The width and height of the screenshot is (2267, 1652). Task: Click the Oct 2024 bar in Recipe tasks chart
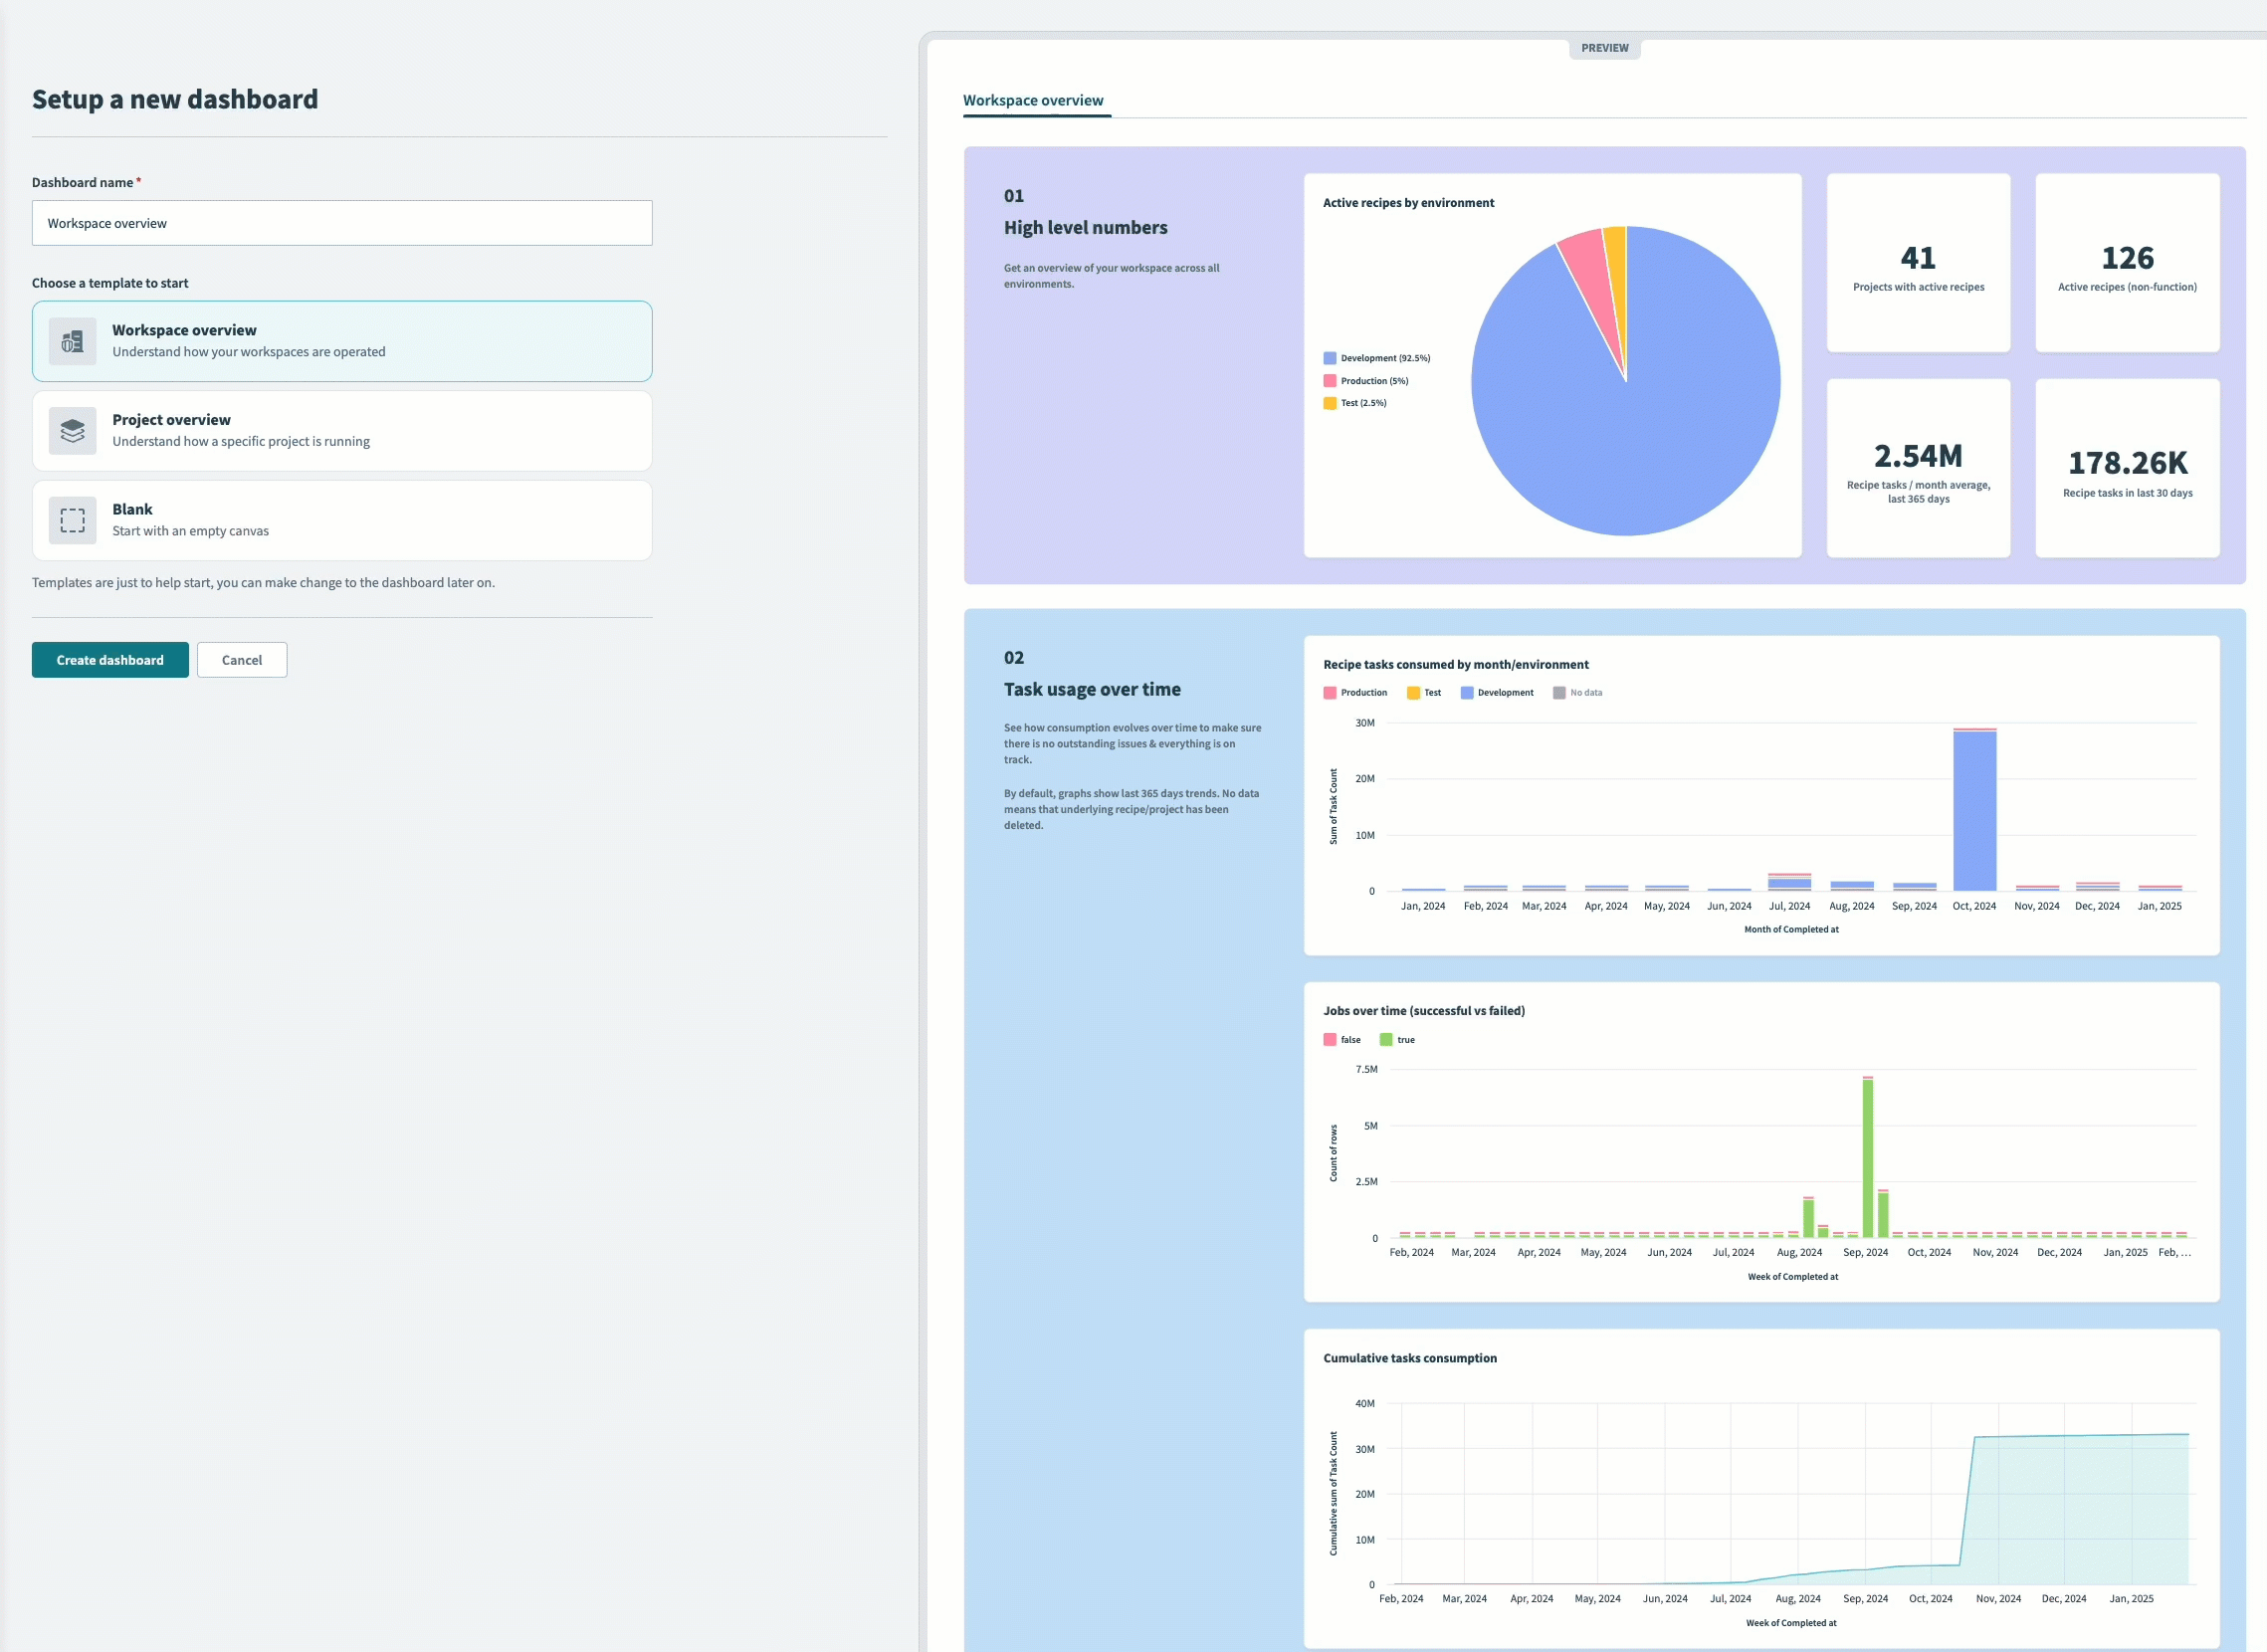[1973, 810]
